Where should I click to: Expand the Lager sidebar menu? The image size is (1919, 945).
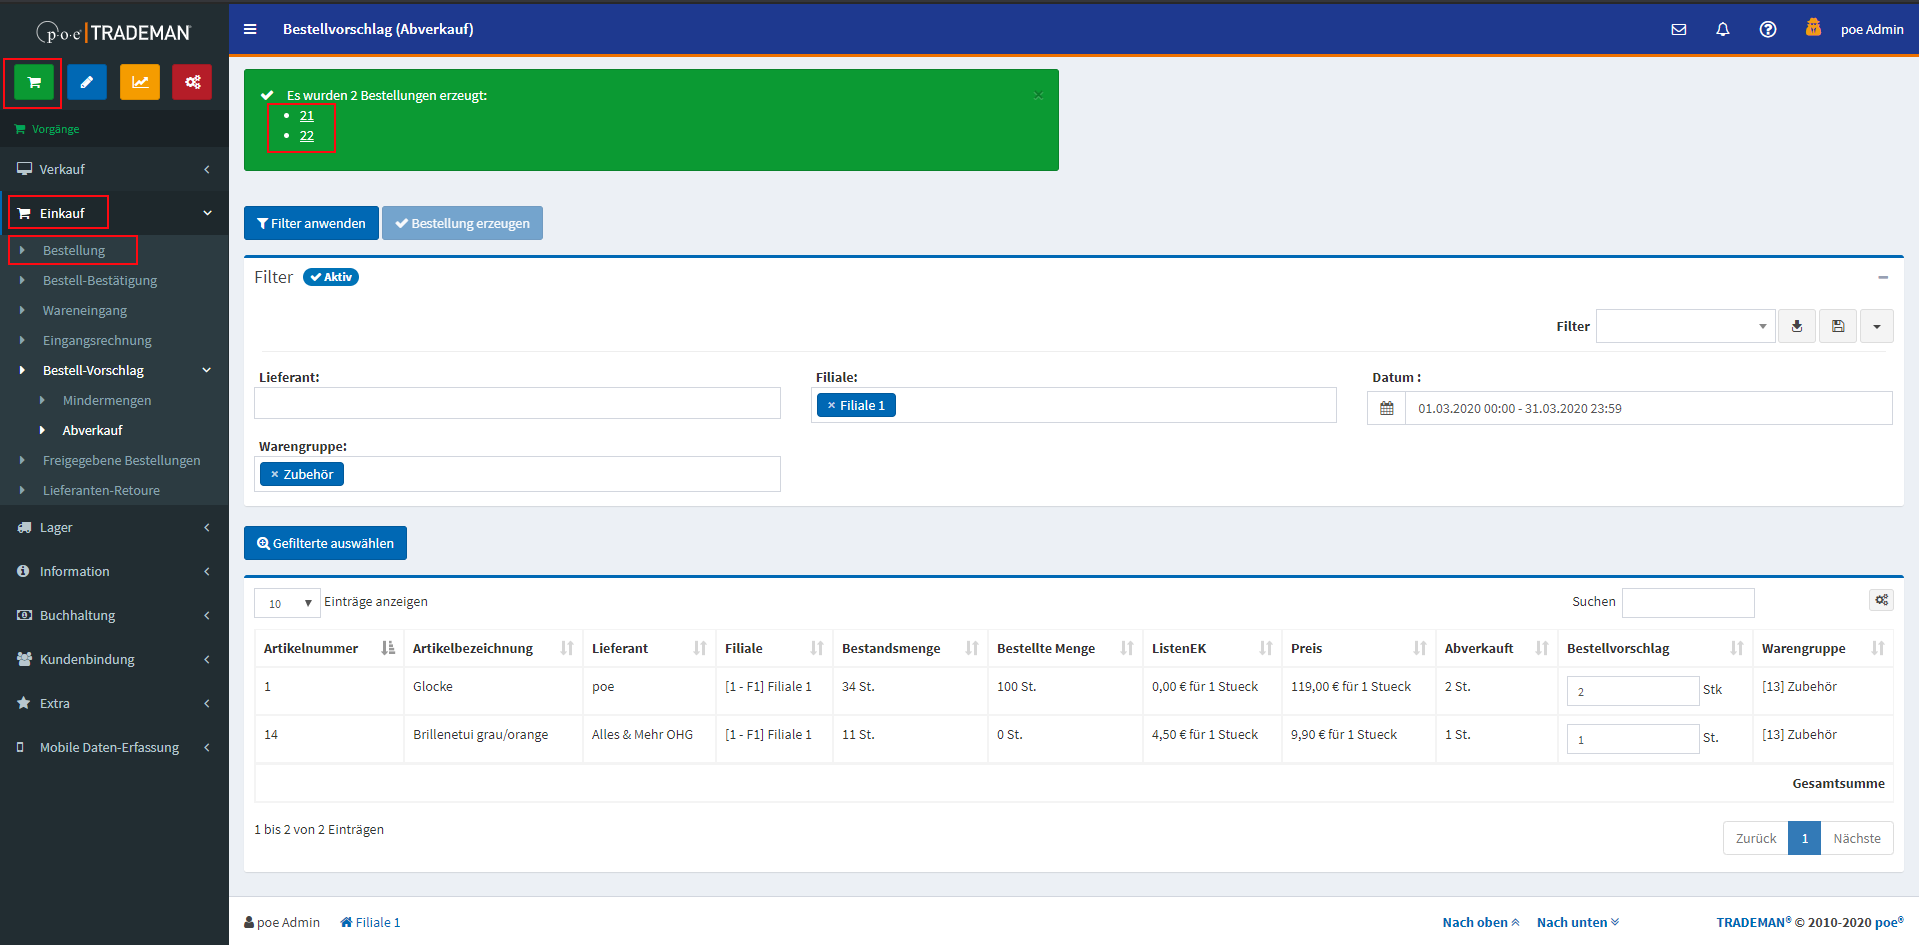coord(114,527)
